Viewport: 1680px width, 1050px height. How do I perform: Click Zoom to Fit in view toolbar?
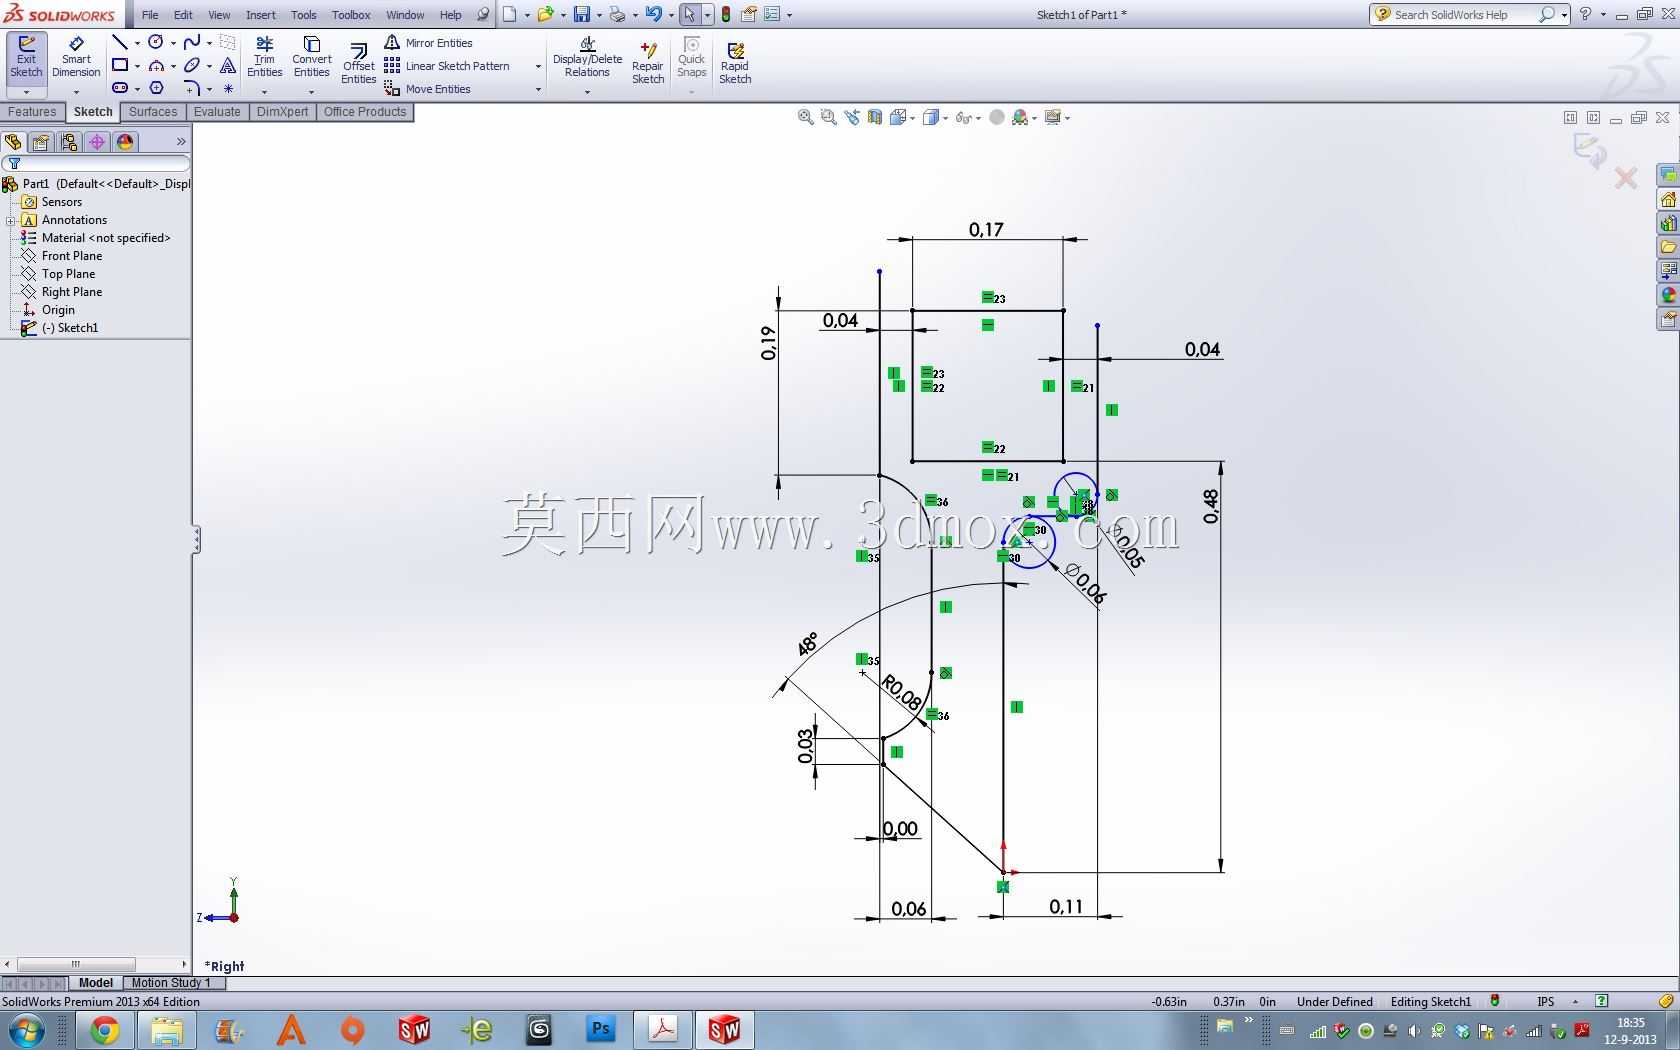805,117
